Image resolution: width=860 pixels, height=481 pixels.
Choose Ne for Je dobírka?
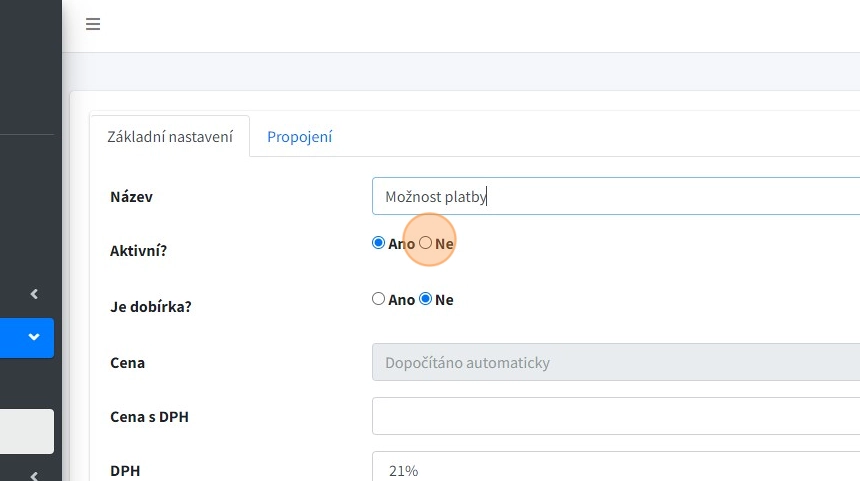[426, 299]
